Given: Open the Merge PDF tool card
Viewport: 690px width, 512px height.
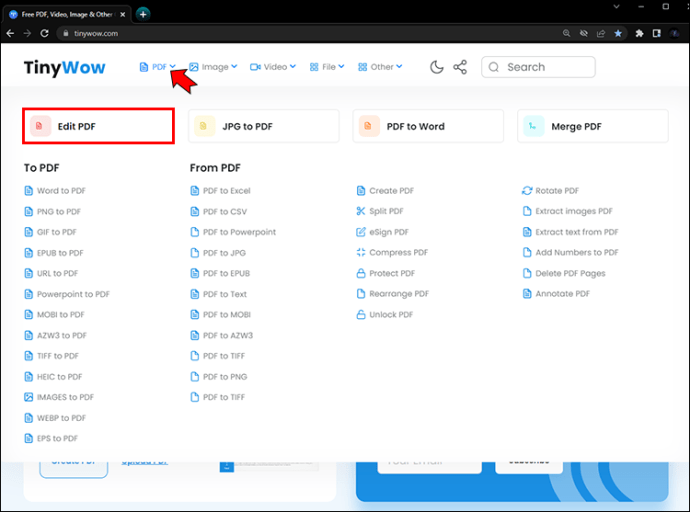Looking at the screenshot, I should coord(593,126).
